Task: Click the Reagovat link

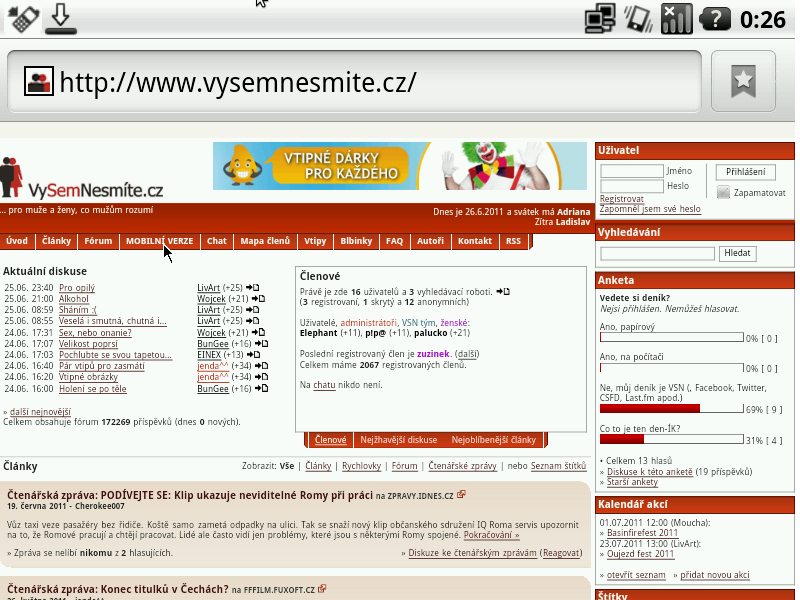Action: (x=561, y=553)
